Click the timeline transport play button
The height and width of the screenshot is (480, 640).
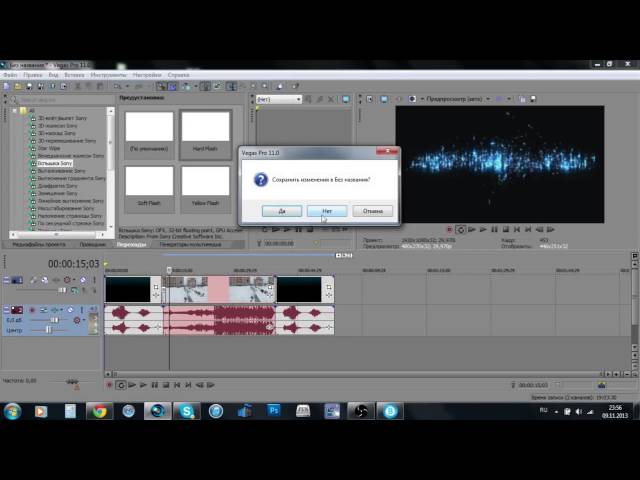click(x=143, y=385)
